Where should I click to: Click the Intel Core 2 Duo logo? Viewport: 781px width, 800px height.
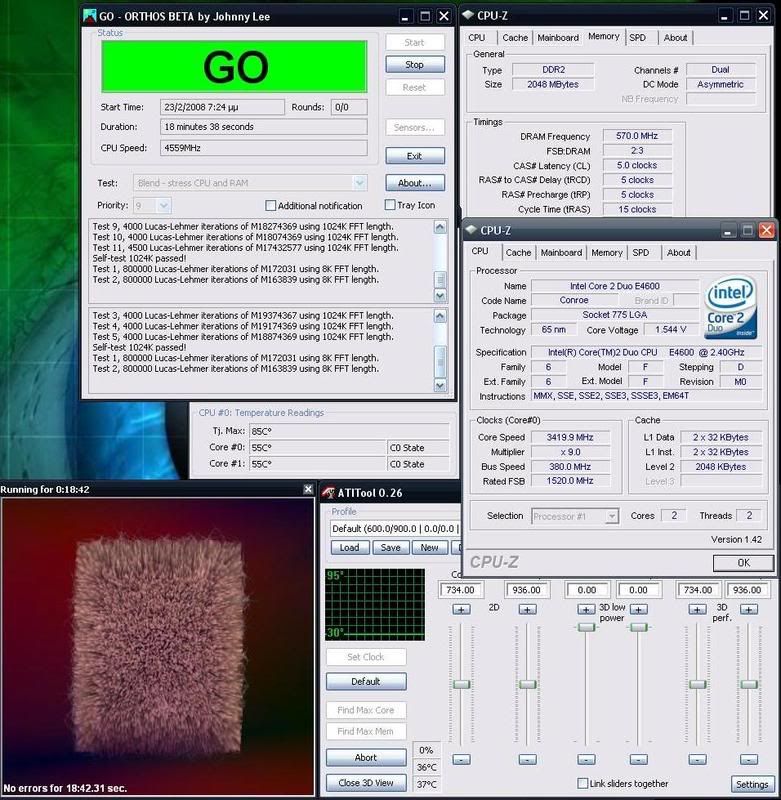730,307
